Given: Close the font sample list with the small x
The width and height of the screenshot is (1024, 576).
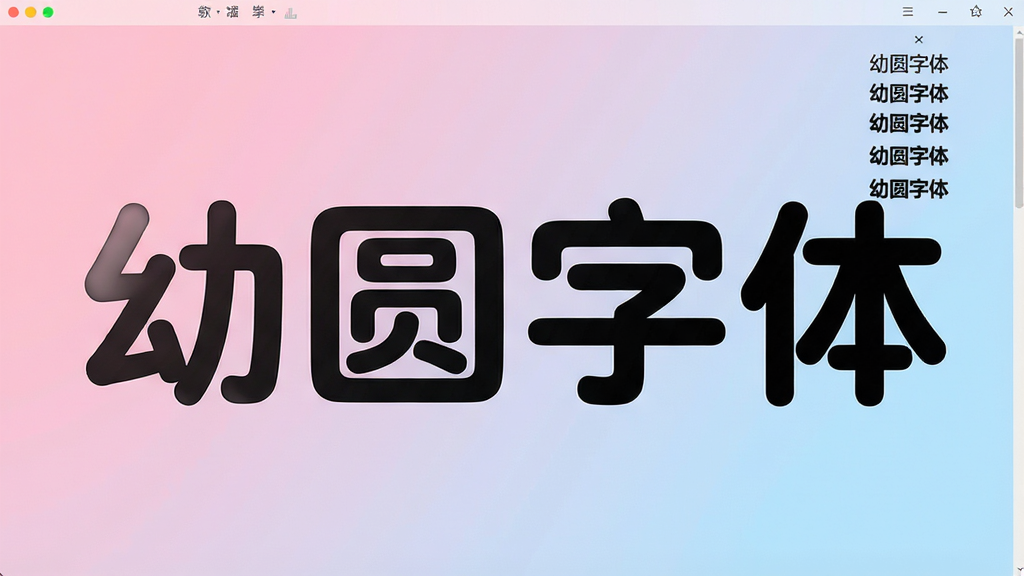Looking at the screenshot, I should pyautogui.click(x=919, y=40).
